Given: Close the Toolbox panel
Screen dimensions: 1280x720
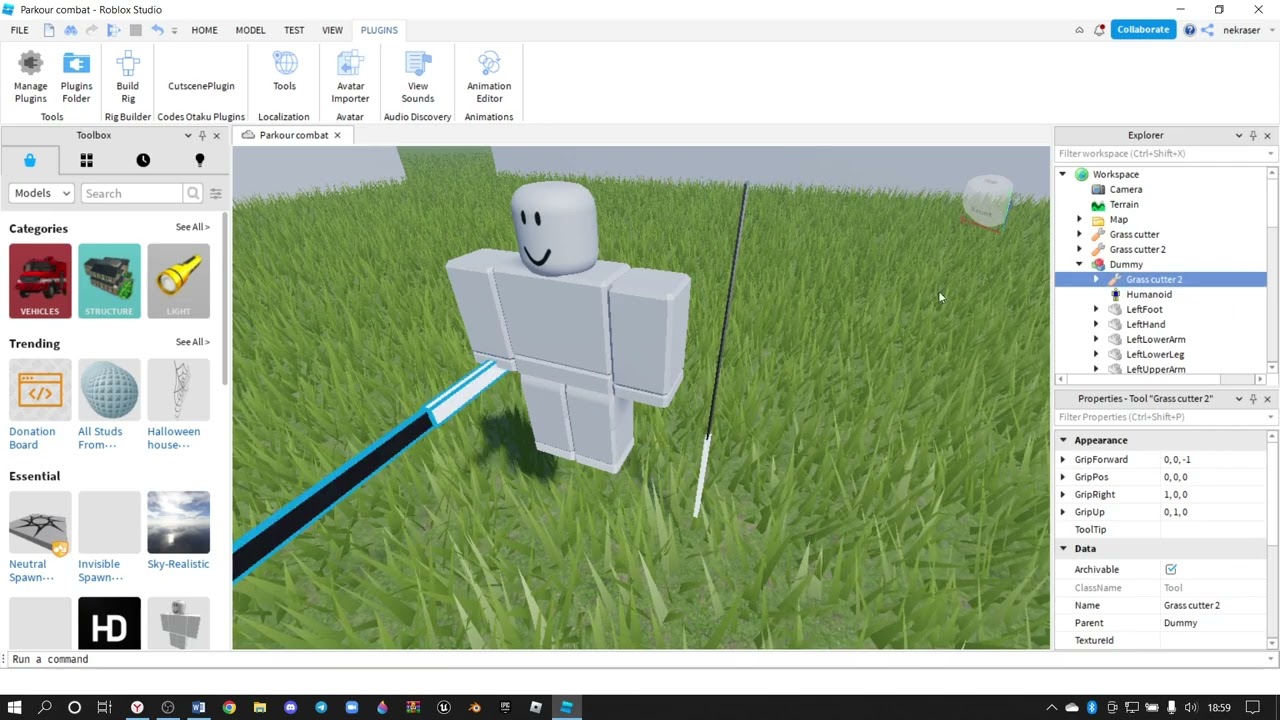Looking at the screenshot, I should pos(216,135).
